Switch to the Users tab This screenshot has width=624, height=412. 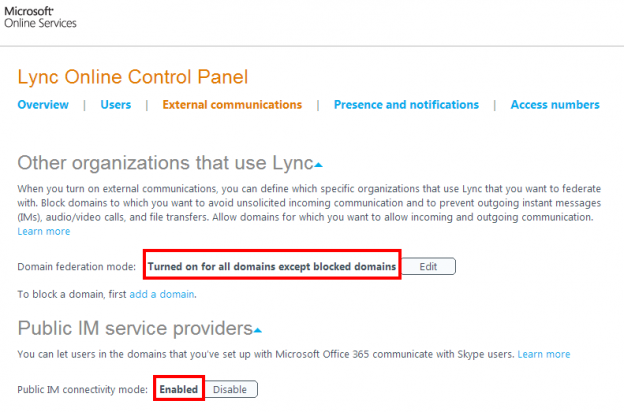[x=115, y=105]
